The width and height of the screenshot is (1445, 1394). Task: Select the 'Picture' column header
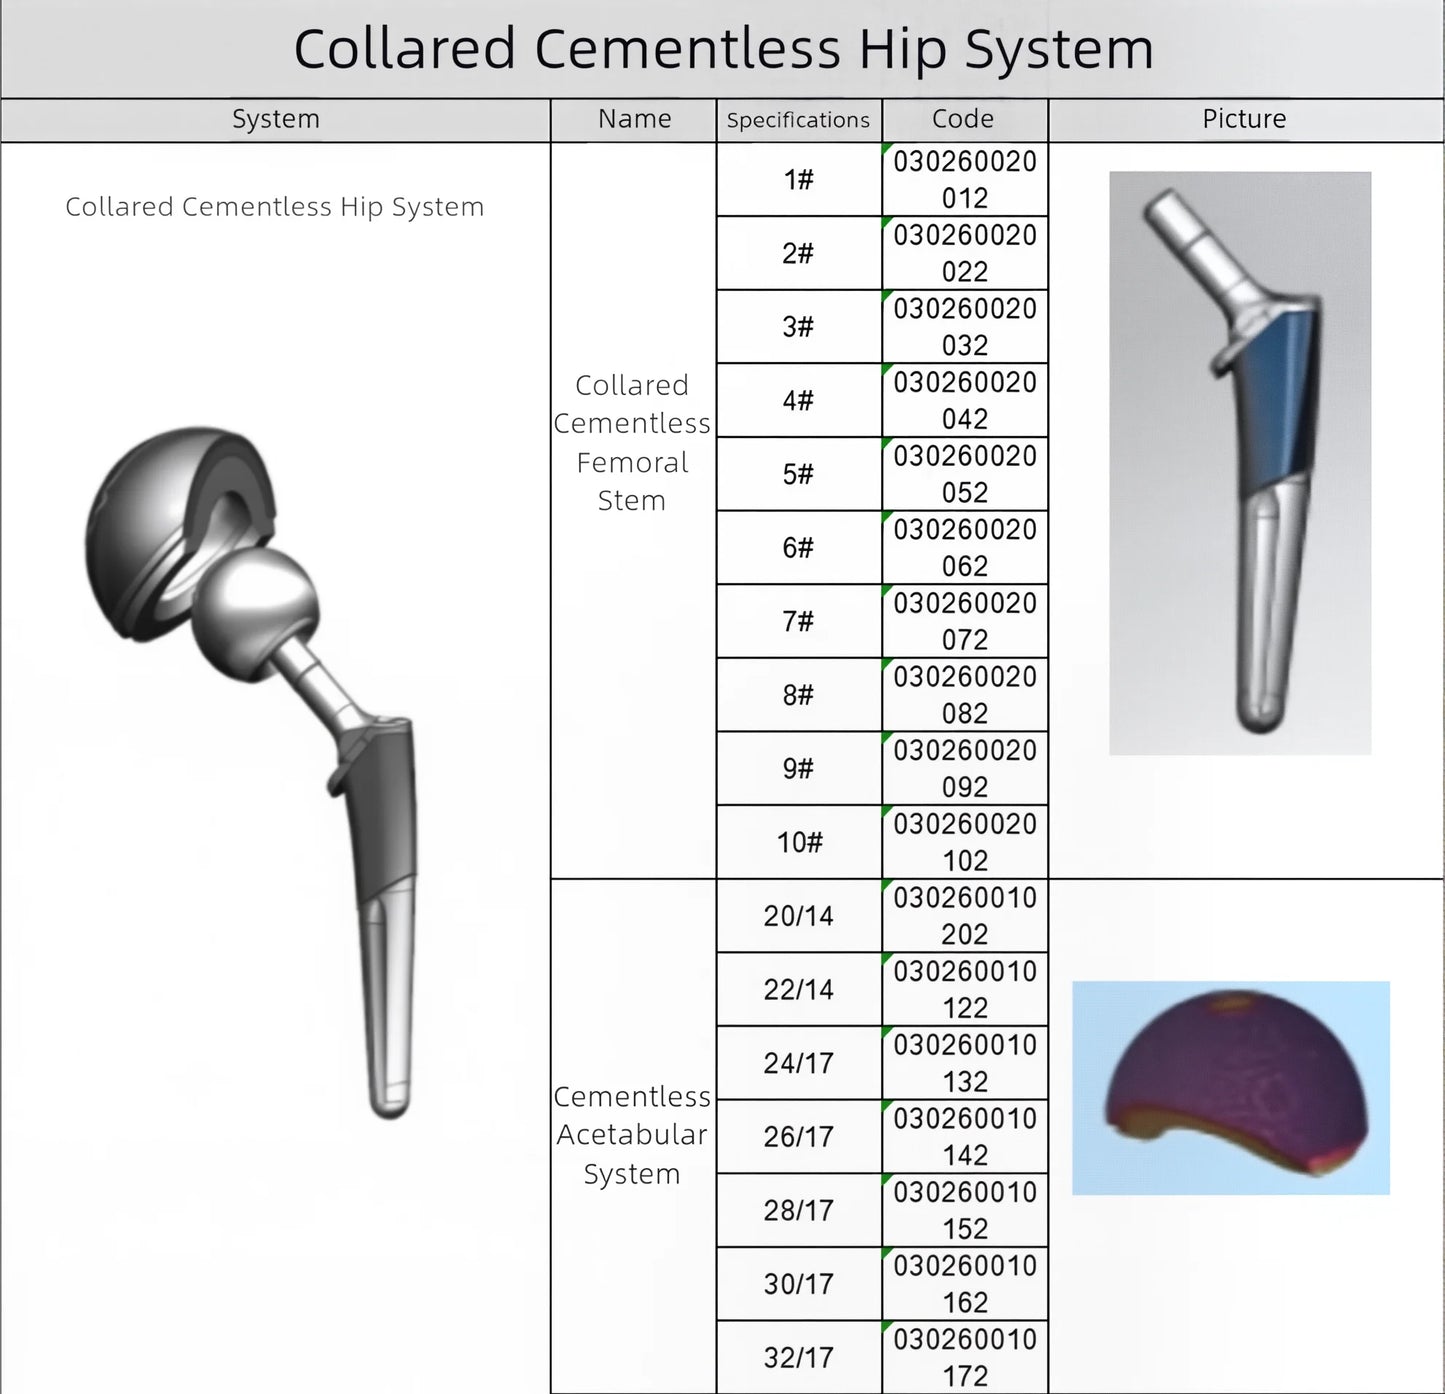tap(1245, 120)
